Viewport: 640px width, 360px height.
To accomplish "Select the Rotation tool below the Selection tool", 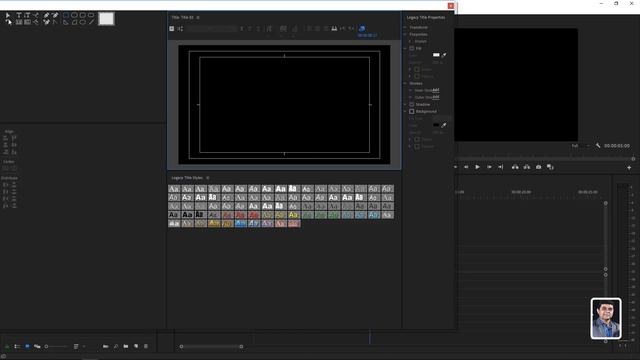I will [x=9, y=22].
